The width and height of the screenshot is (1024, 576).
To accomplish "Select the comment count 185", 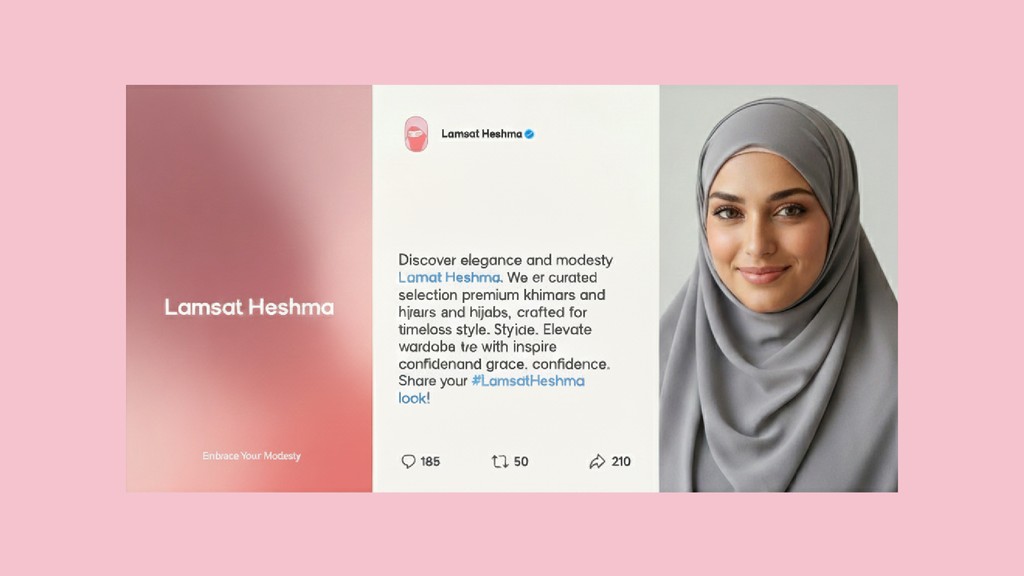I will [x=430, y=462].
